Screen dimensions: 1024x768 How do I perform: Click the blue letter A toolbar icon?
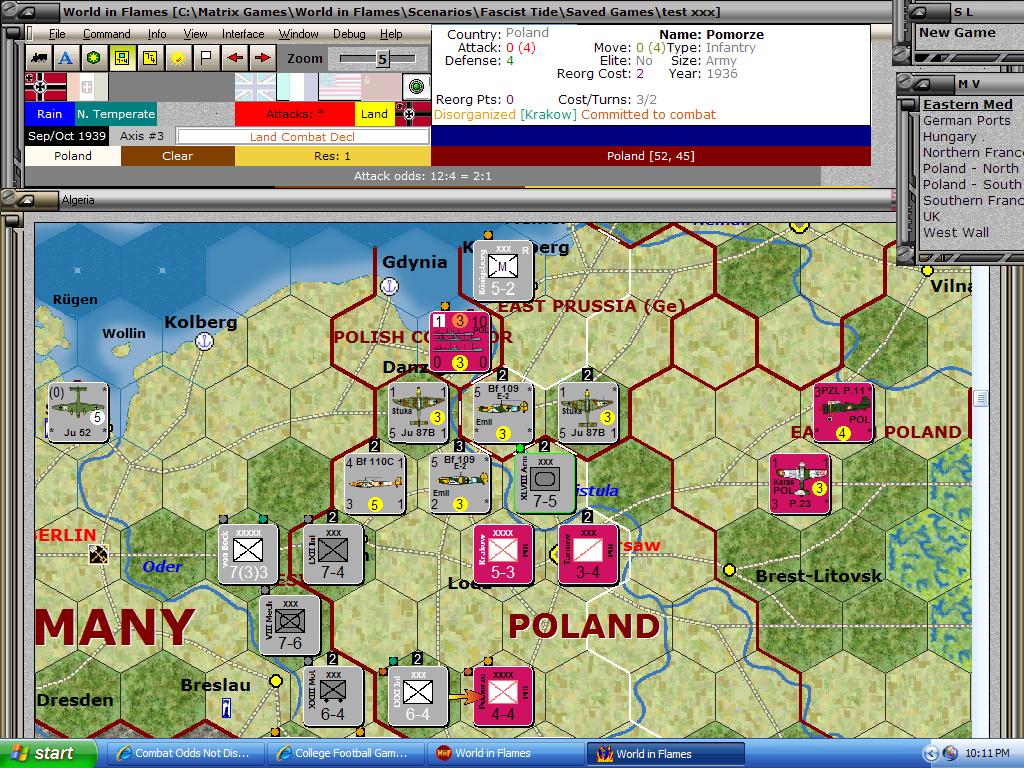pos(65,58)
